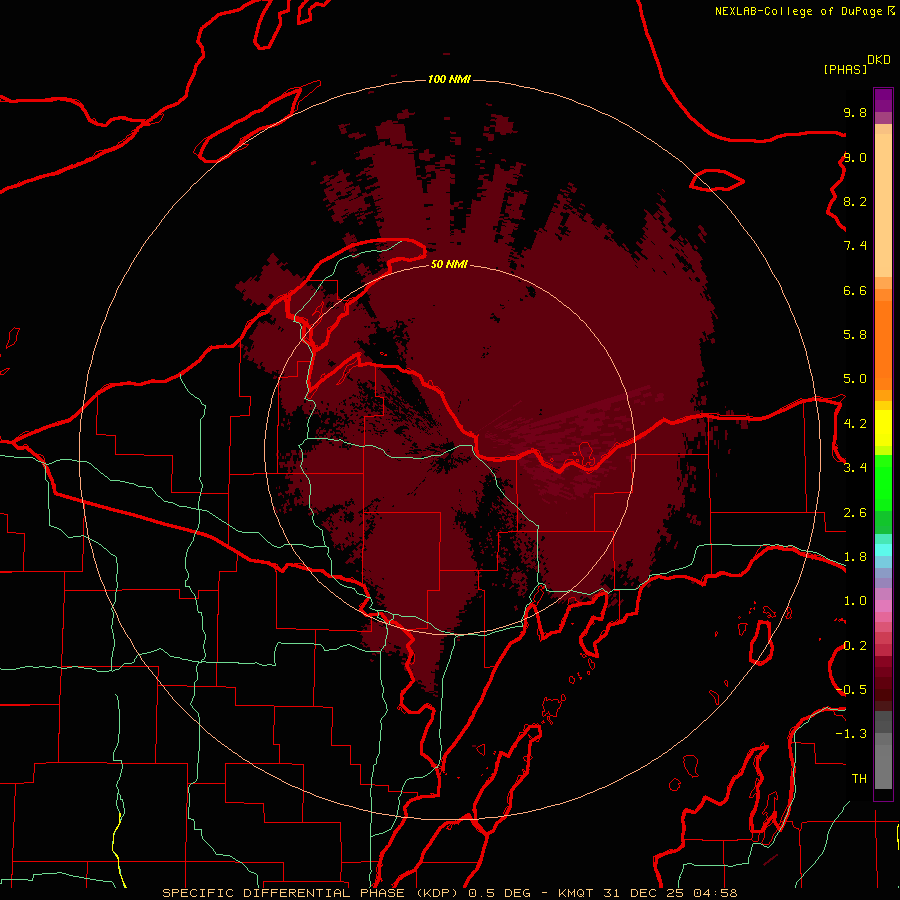The width and height of the screenshot is (900, 900).
Task: Click the 3.4 scale value
Action: (855, 468)
